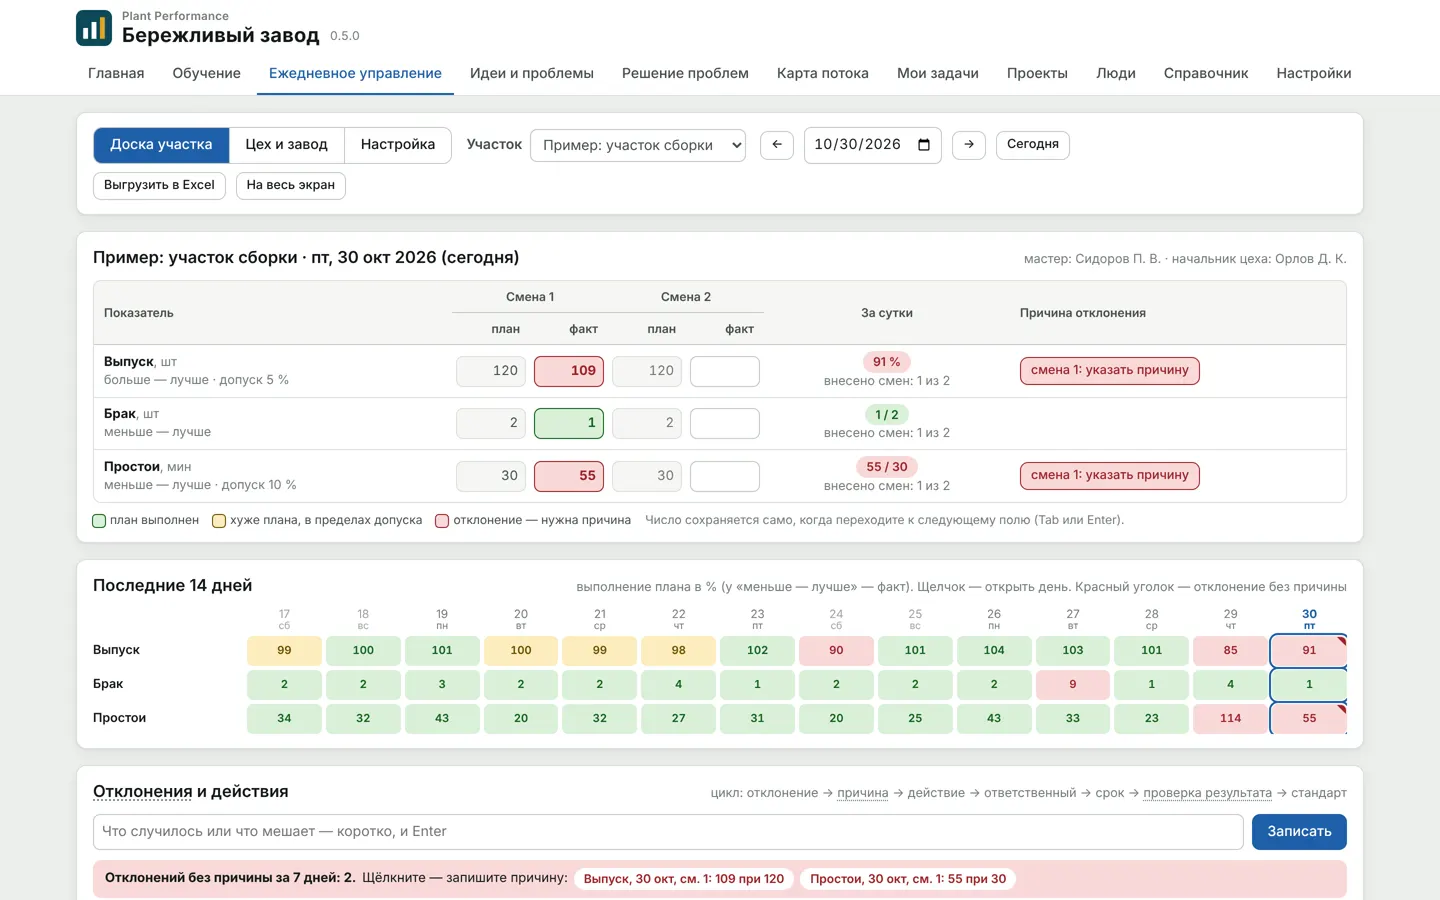The width and height of the screenshot is (1440, 900).
Task: Click Выпуск row 'указать причину' button
Action: coord(1110,371)
